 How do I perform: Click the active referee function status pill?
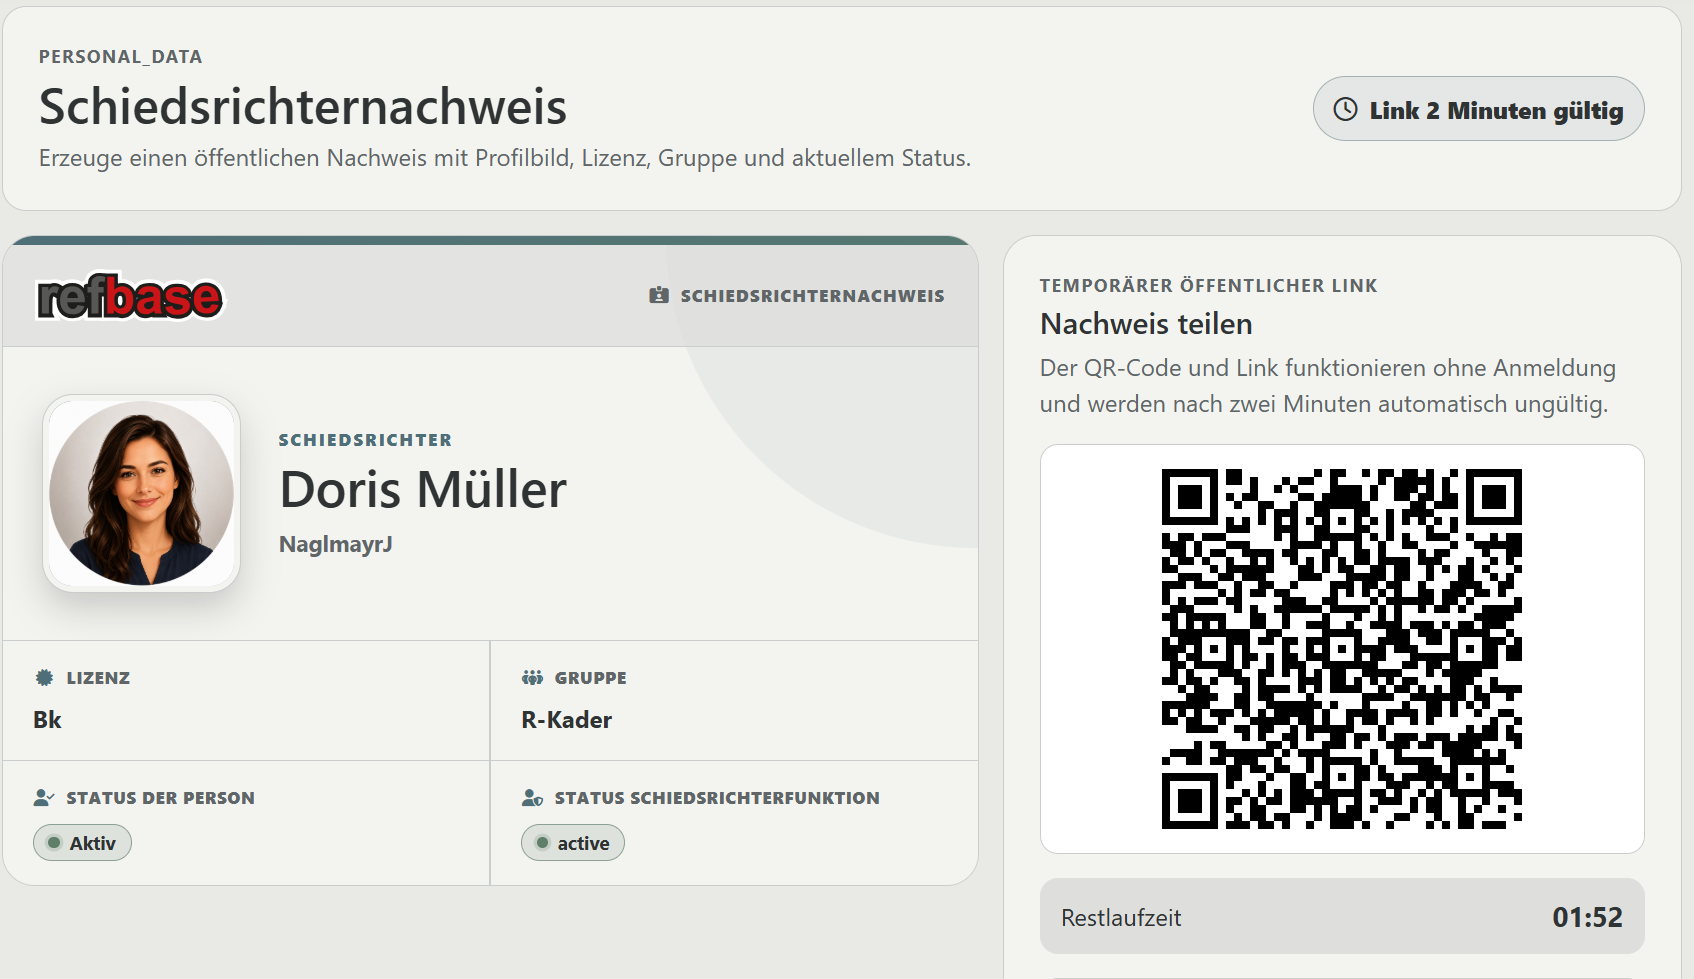572,842
